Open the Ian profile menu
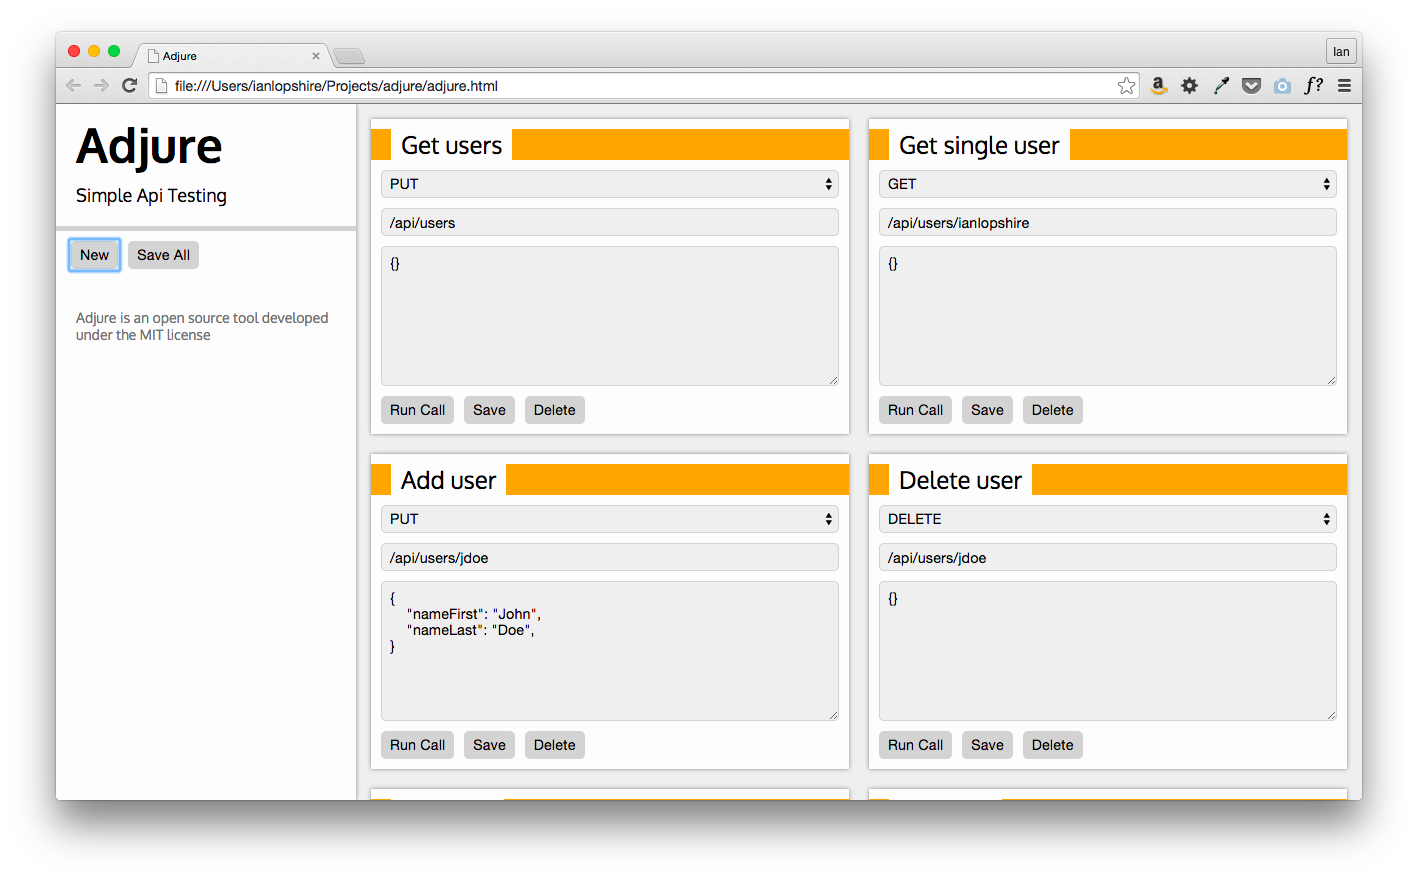This screenshot has width=1418, height=880. [1341, 50]
